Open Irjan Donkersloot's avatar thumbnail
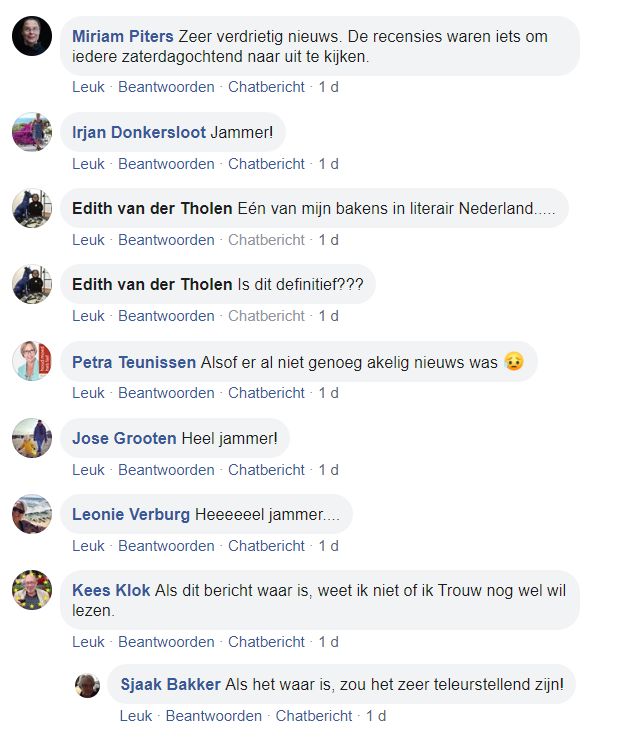Viewport: 620px width, 737px height. [32, 132]
